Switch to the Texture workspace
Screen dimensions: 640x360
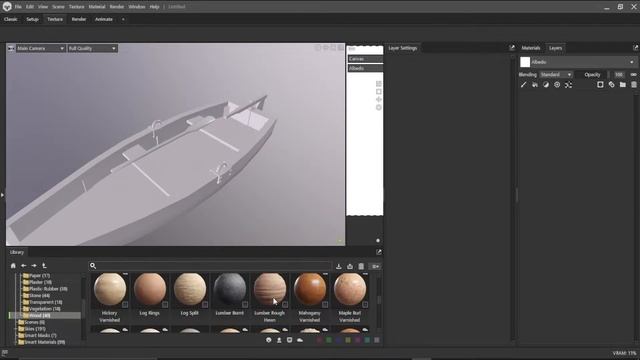click(55, 19)
